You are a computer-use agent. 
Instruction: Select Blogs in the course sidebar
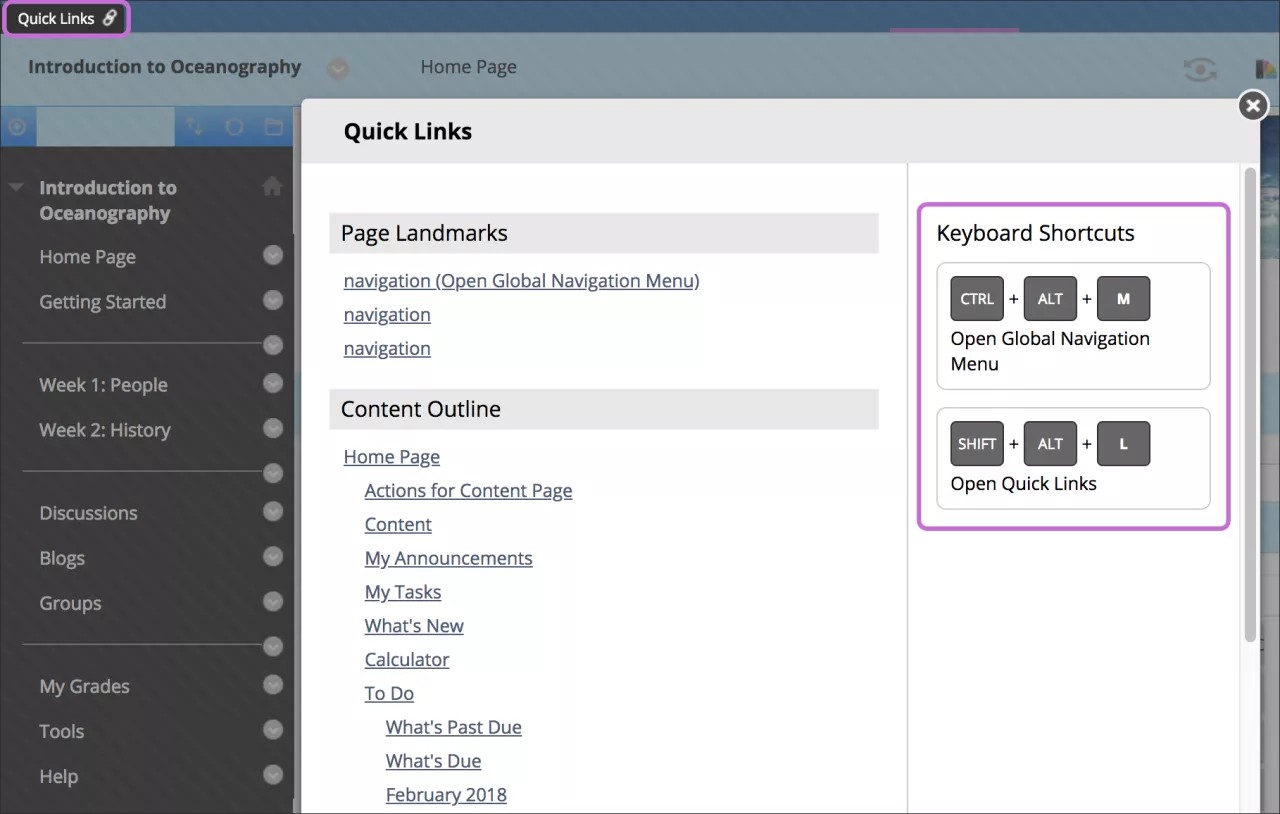click(62, 558)
